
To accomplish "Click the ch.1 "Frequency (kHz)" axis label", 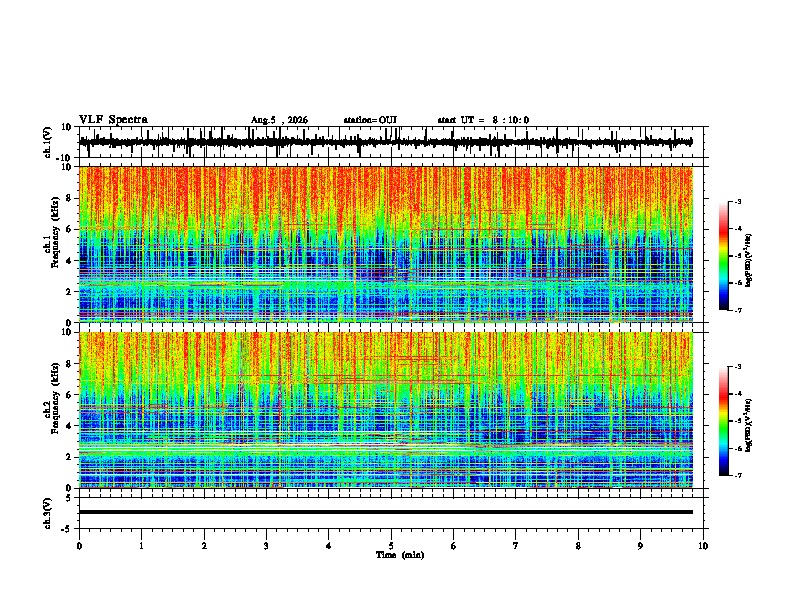I will (55, 232).
